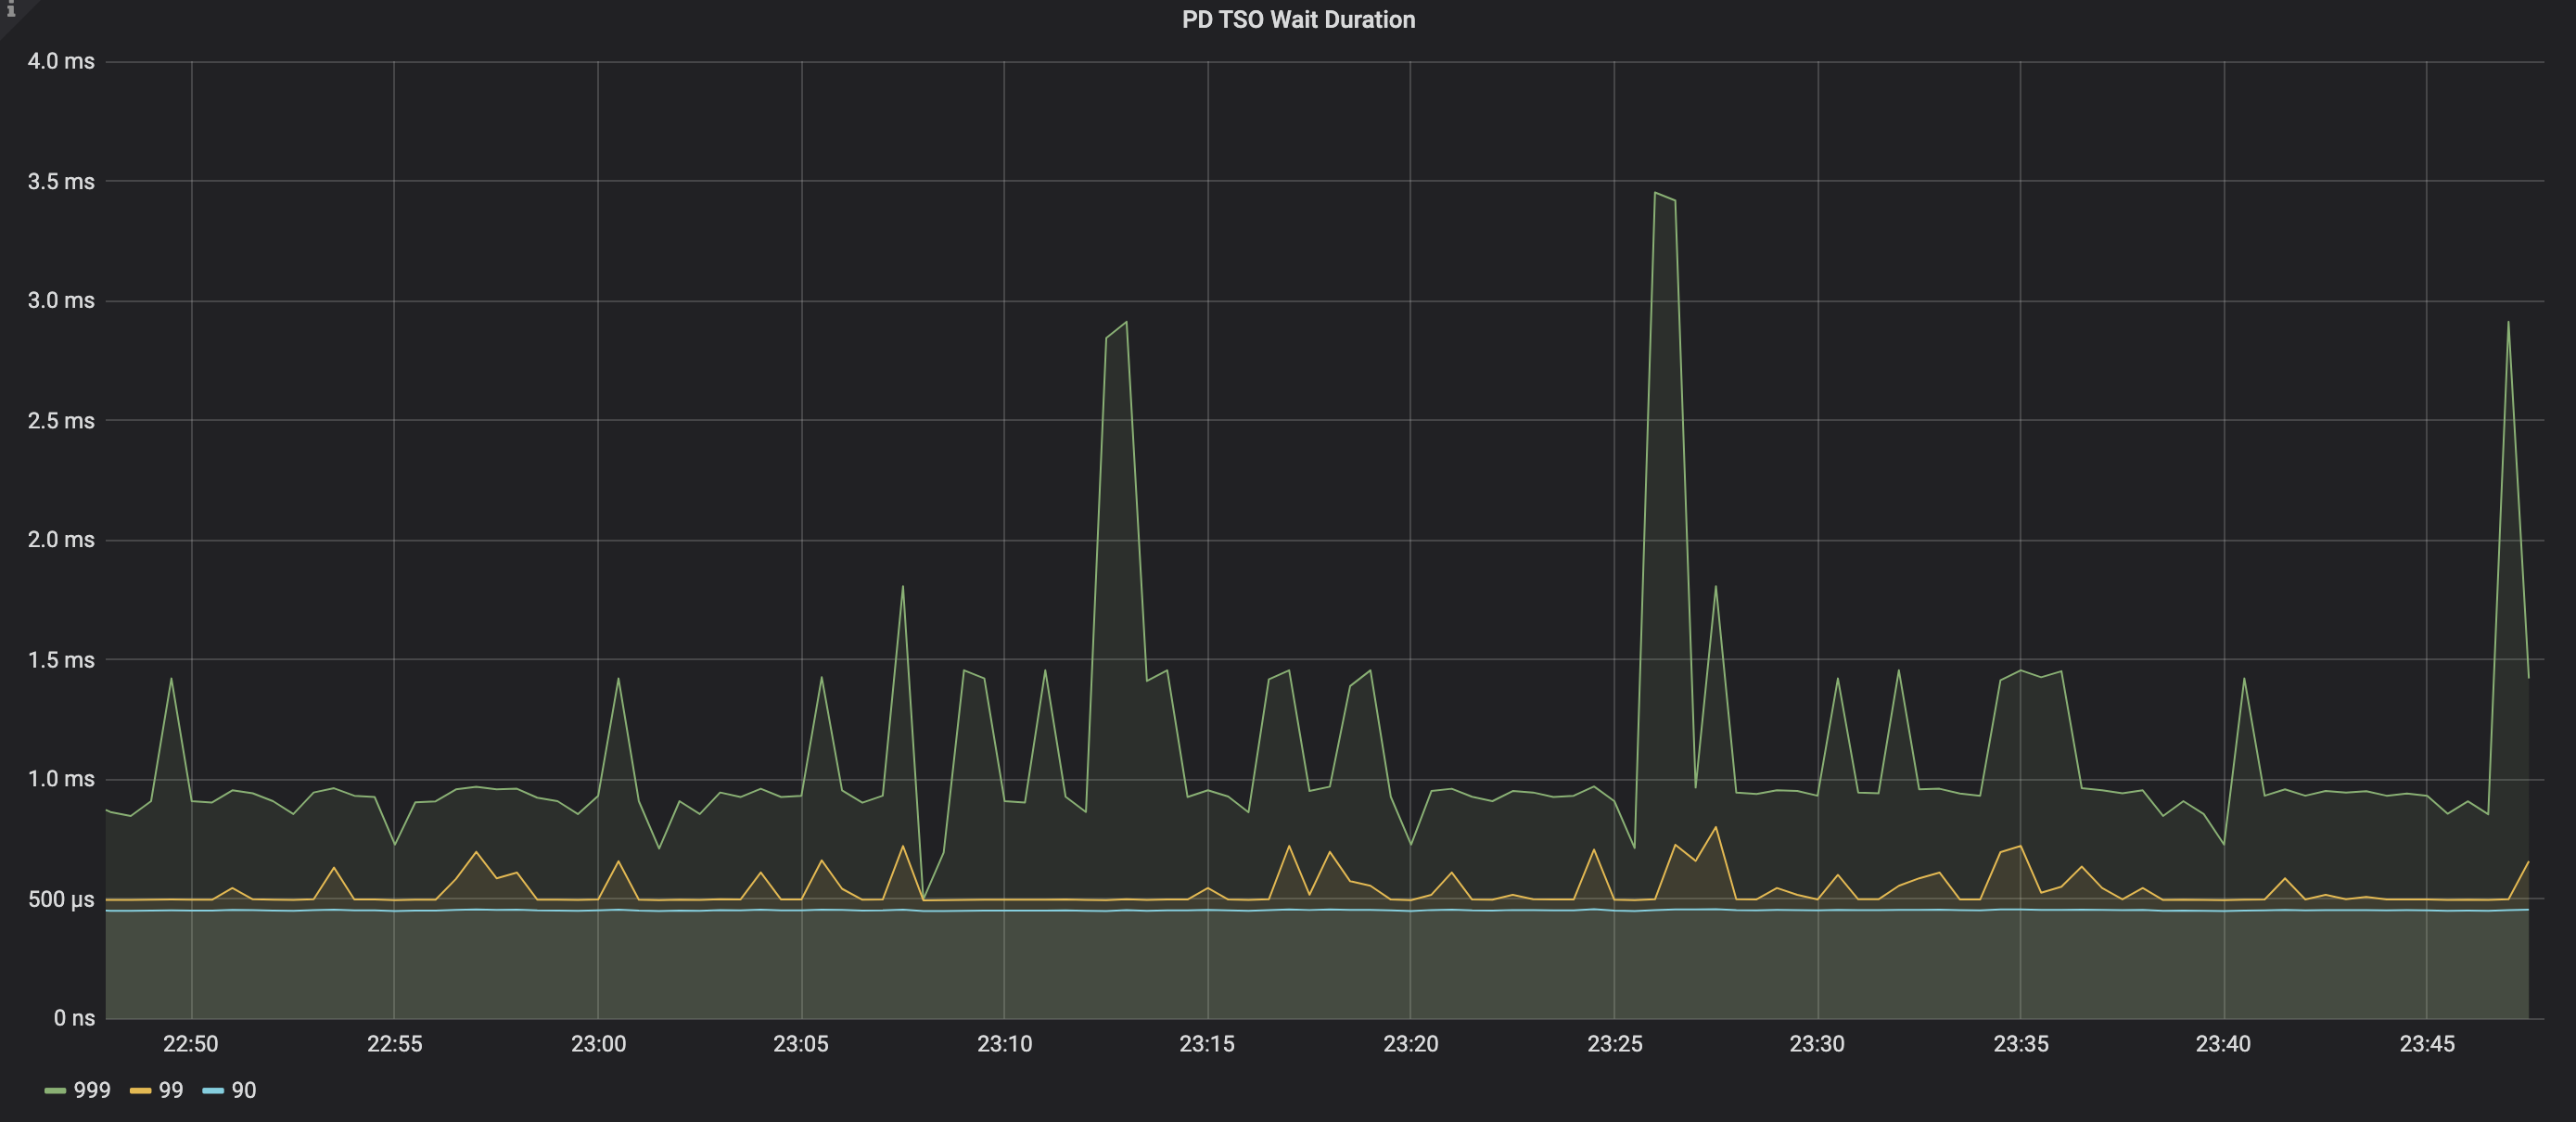
Task: Toggle the 90 series legend label
Action: (244, 1090)
